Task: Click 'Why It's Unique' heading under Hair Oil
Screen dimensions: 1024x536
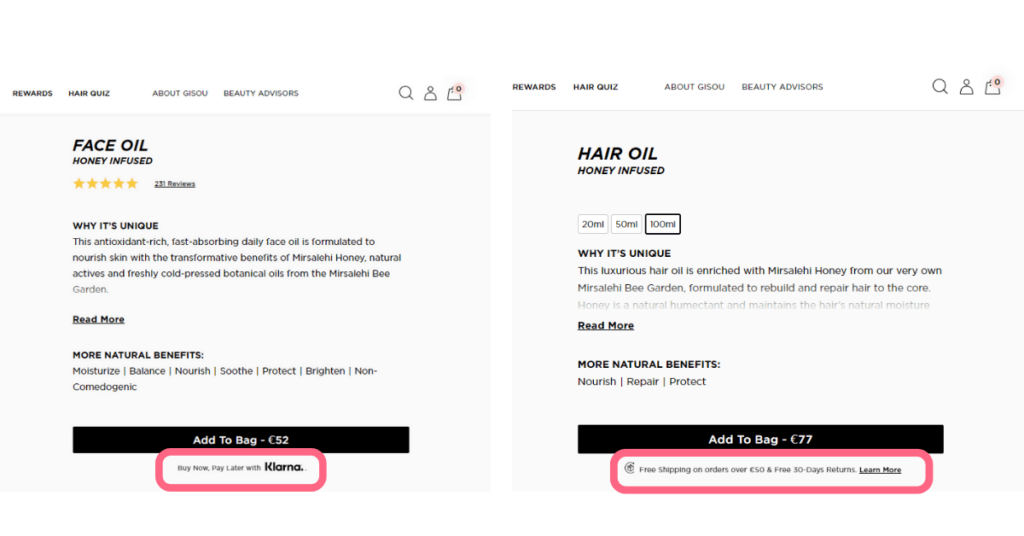Action: [x=624, y=253]
